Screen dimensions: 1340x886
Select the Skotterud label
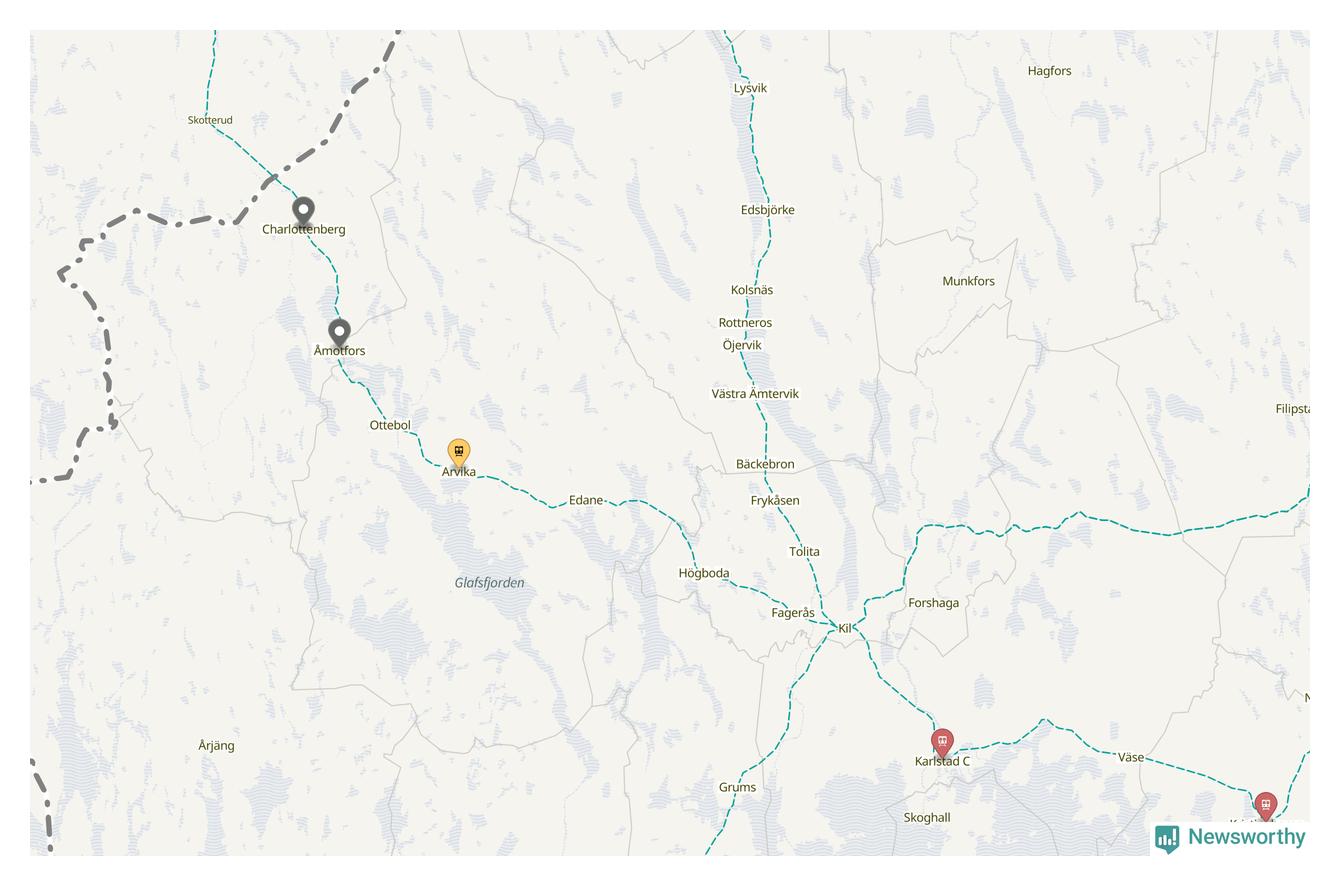click(x=210, y=120)
